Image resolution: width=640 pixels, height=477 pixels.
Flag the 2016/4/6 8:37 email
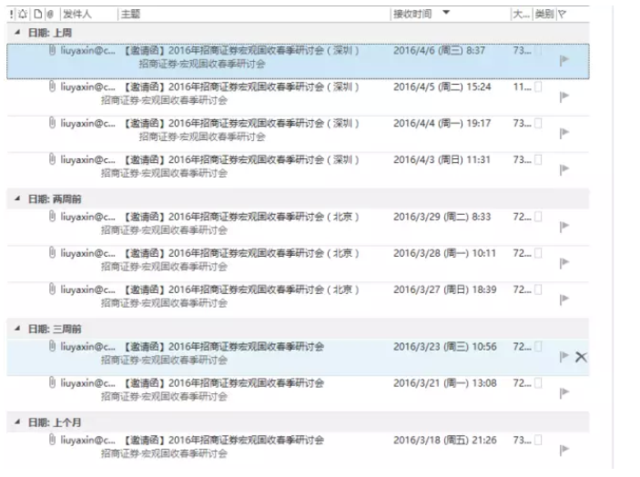[x=563, y=60]
